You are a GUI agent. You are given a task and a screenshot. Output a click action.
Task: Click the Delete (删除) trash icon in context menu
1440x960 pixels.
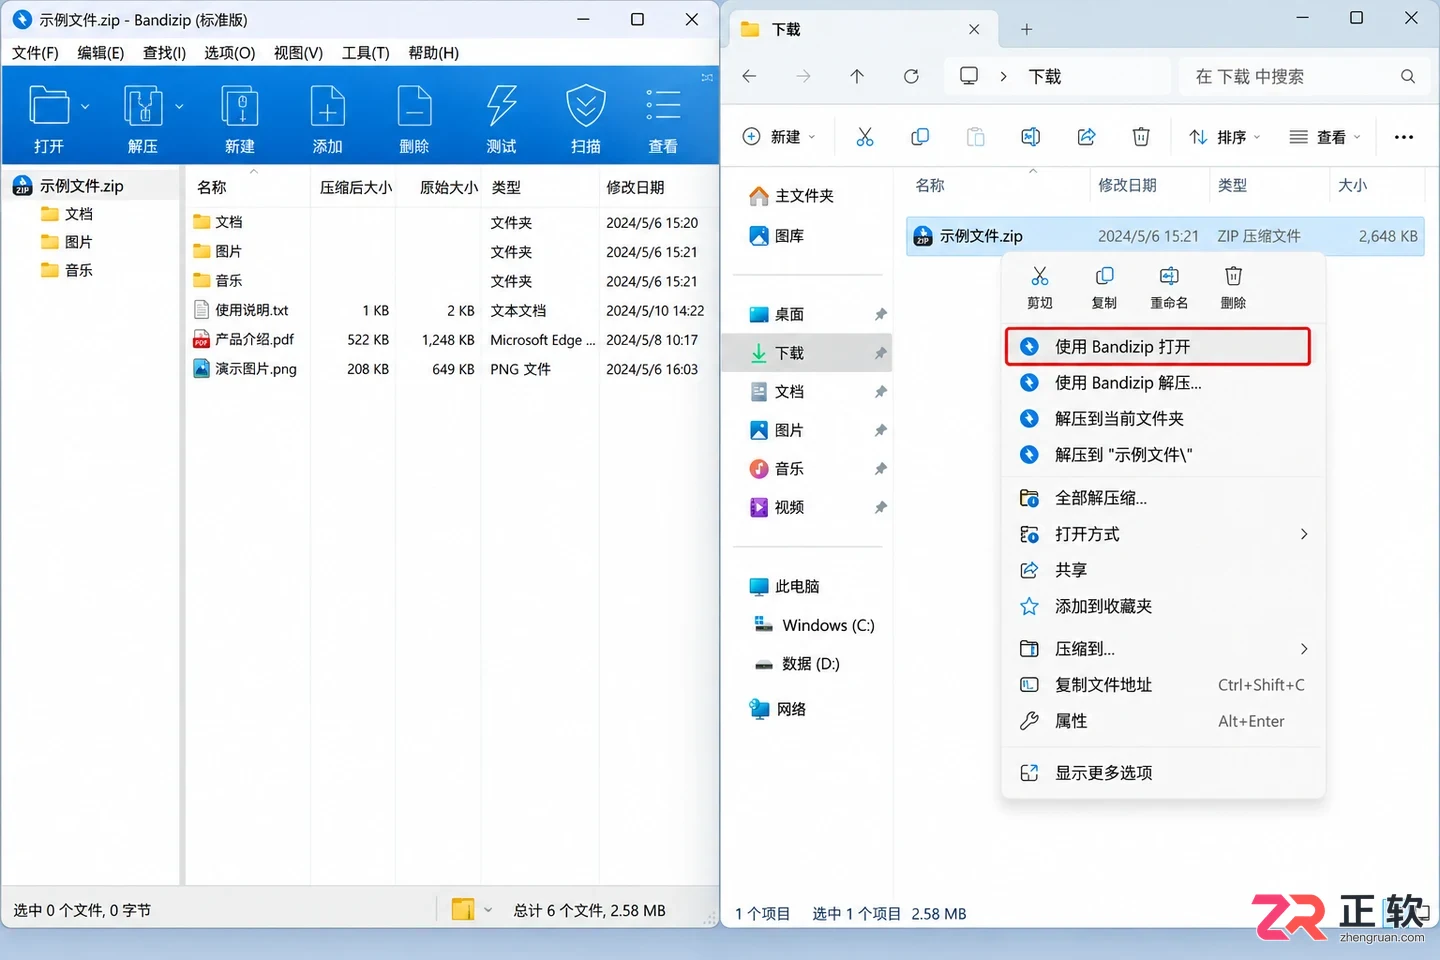[1233, 276]
